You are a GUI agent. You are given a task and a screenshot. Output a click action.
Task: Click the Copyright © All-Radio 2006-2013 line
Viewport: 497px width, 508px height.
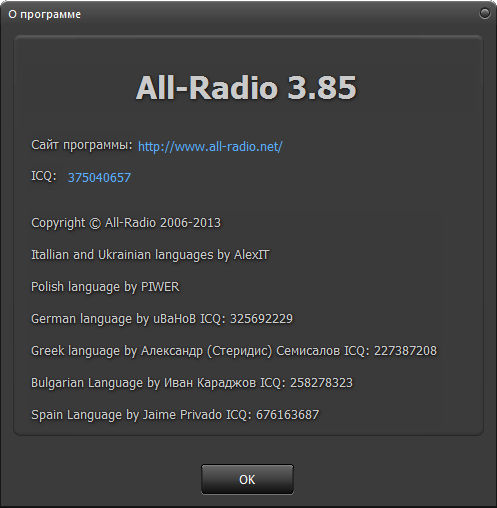[x=126, y=223]
